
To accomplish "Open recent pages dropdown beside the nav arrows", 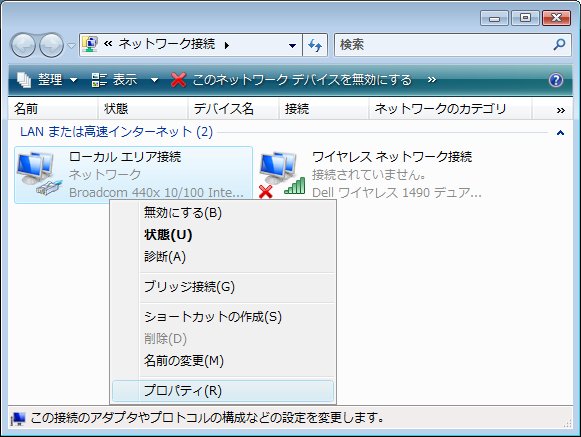I will [x=71, y=46].
